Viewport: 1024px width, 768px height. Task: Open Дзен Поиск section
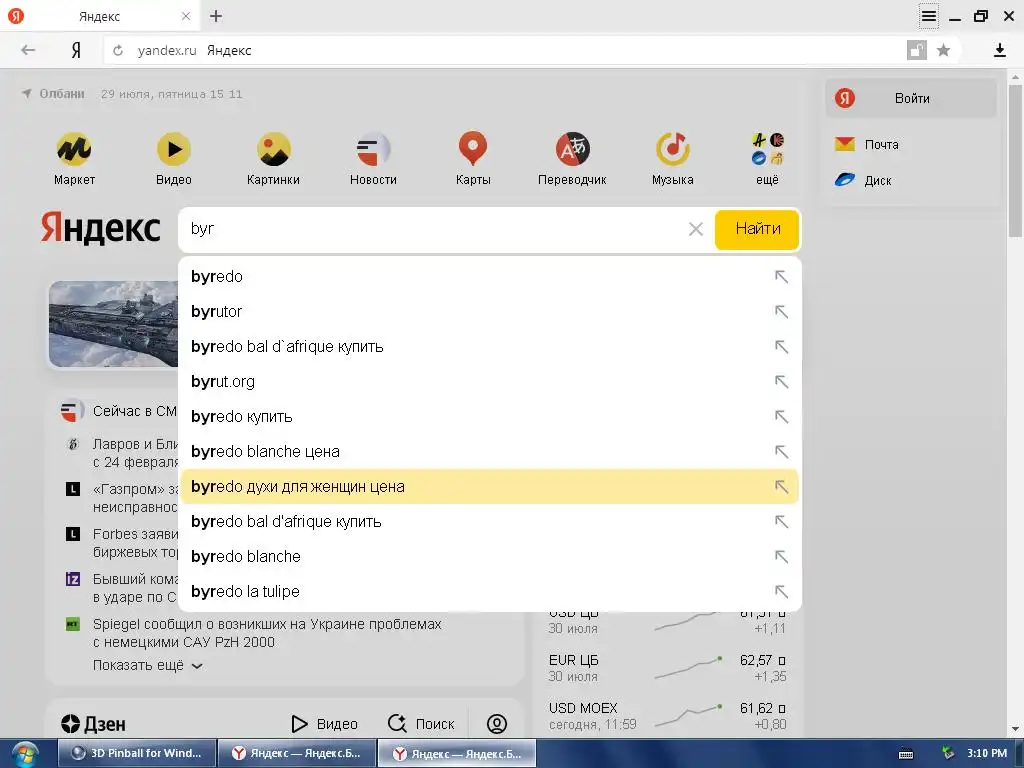point(421,724)
